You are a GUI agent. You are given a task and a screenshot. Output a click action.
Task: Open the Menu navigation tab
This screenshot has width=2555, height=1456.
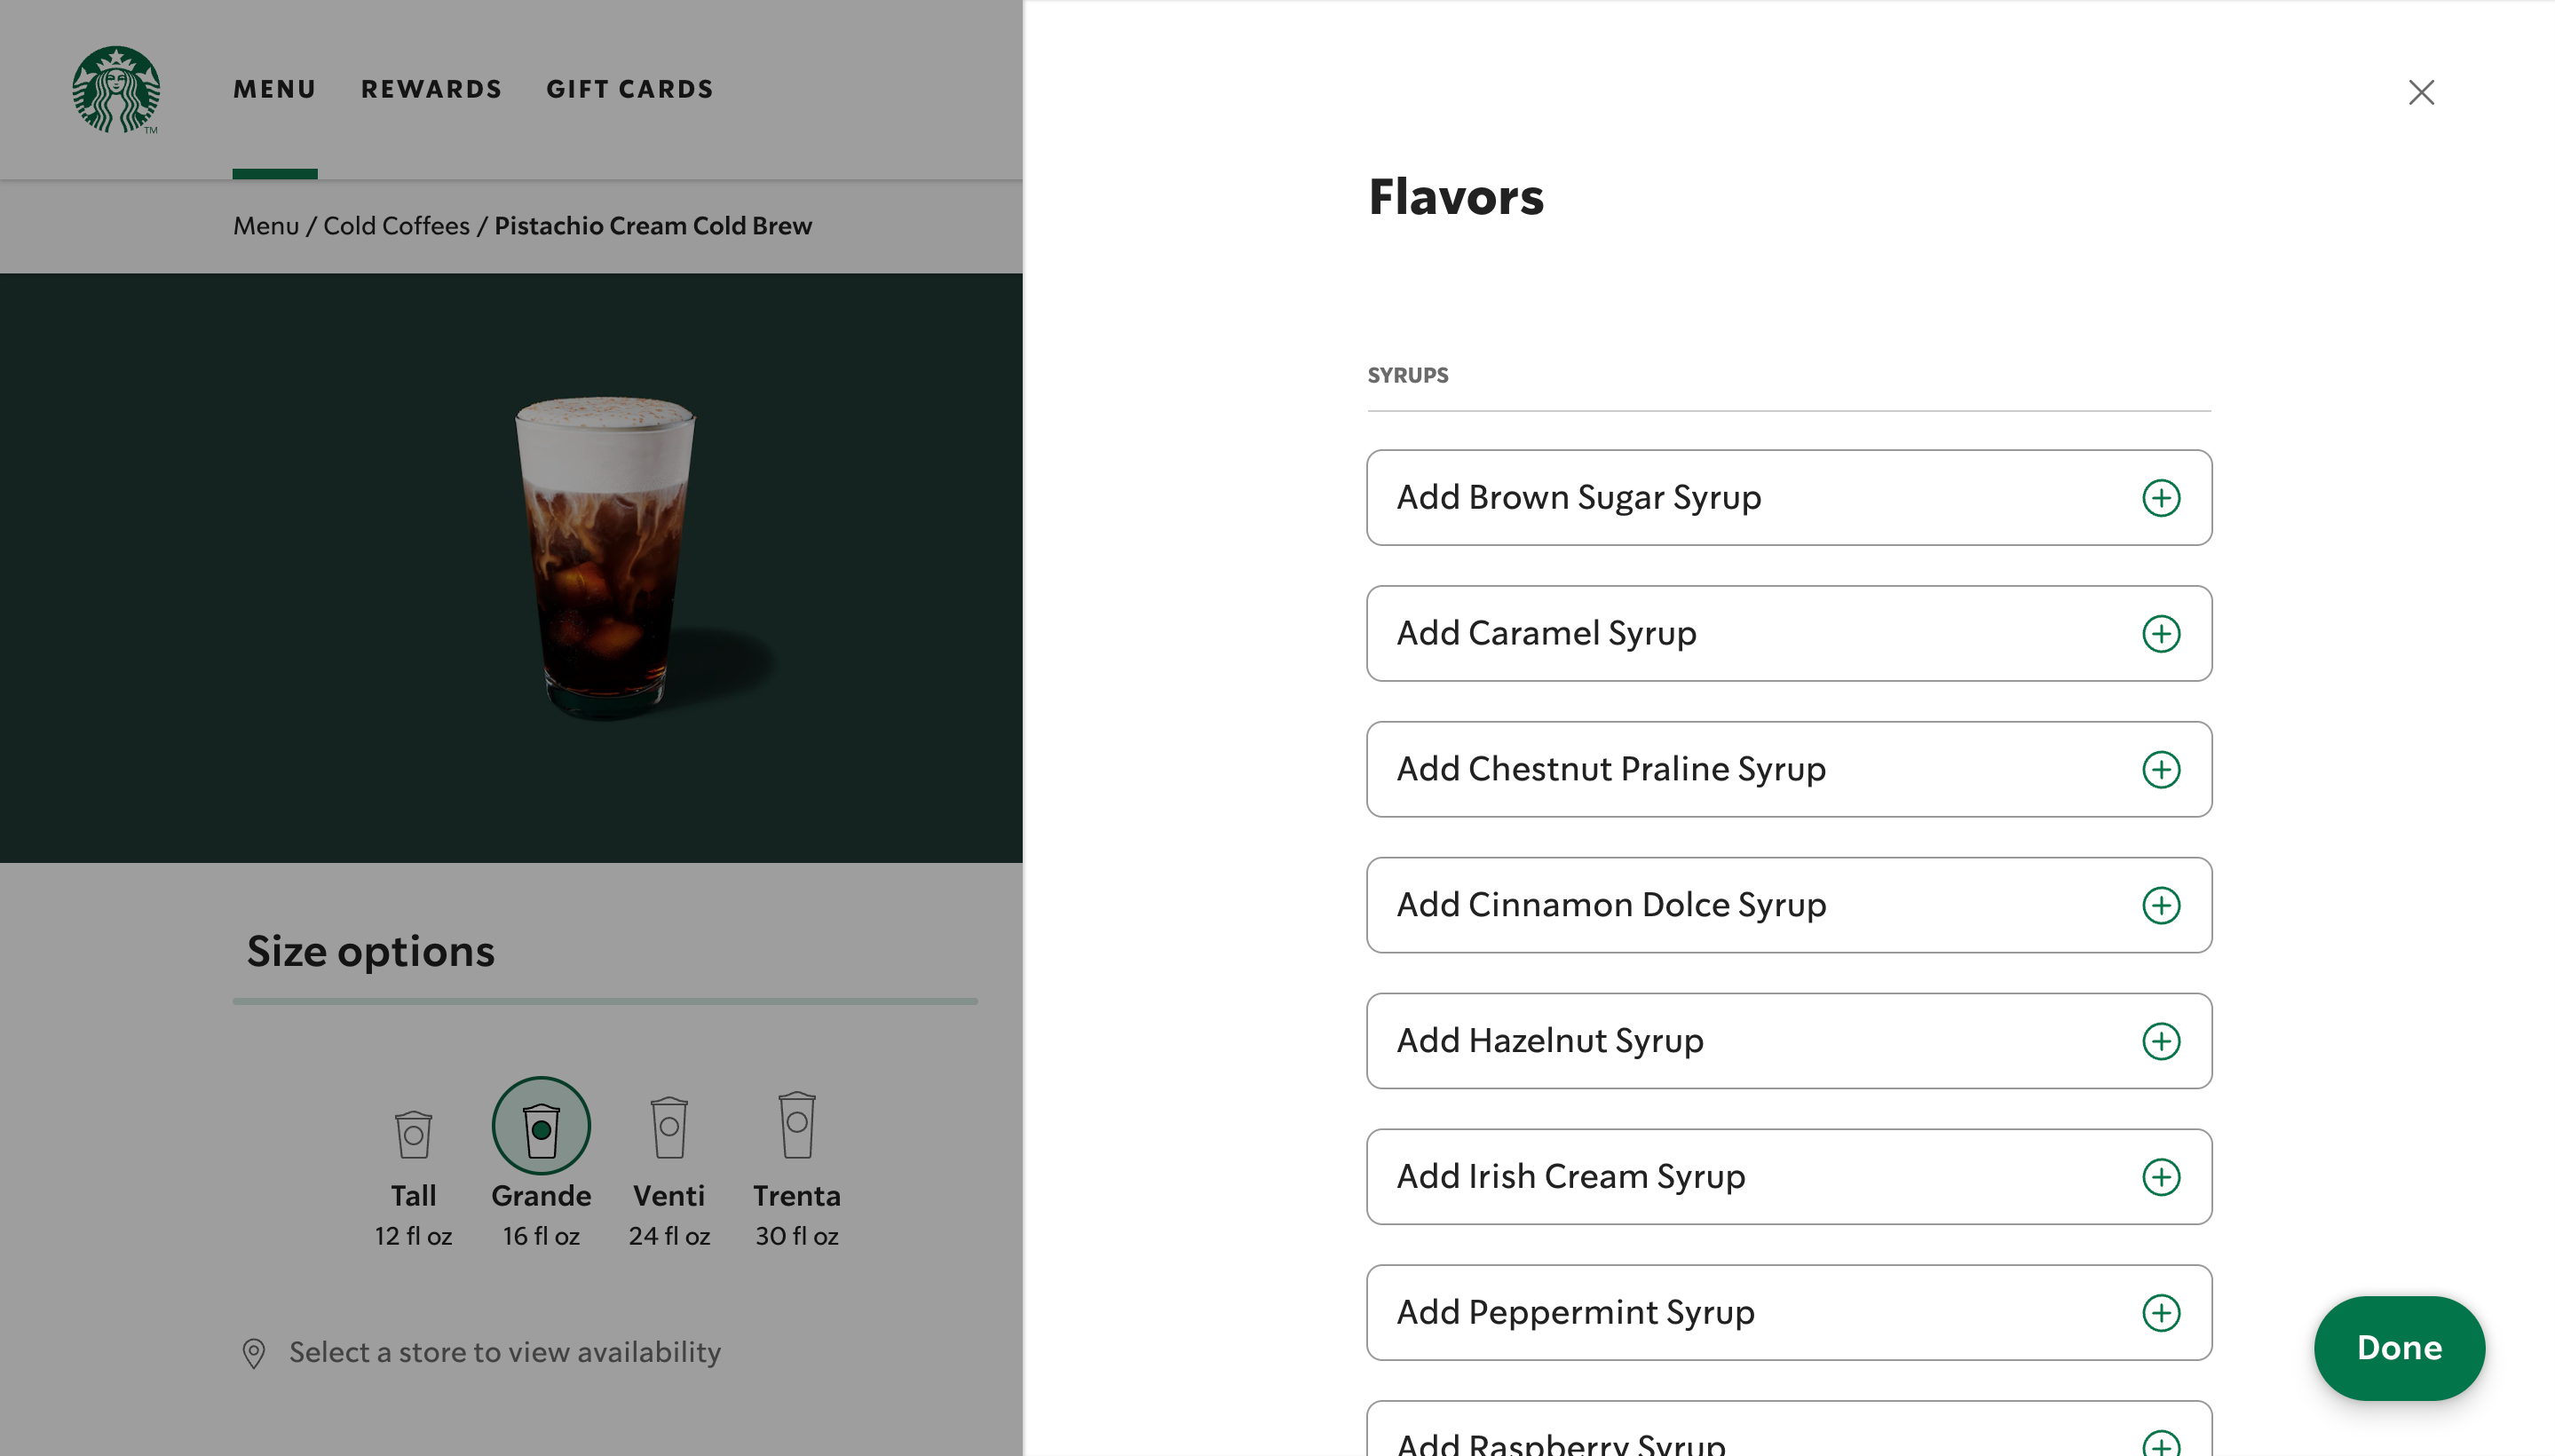click(x=274, y=89)
